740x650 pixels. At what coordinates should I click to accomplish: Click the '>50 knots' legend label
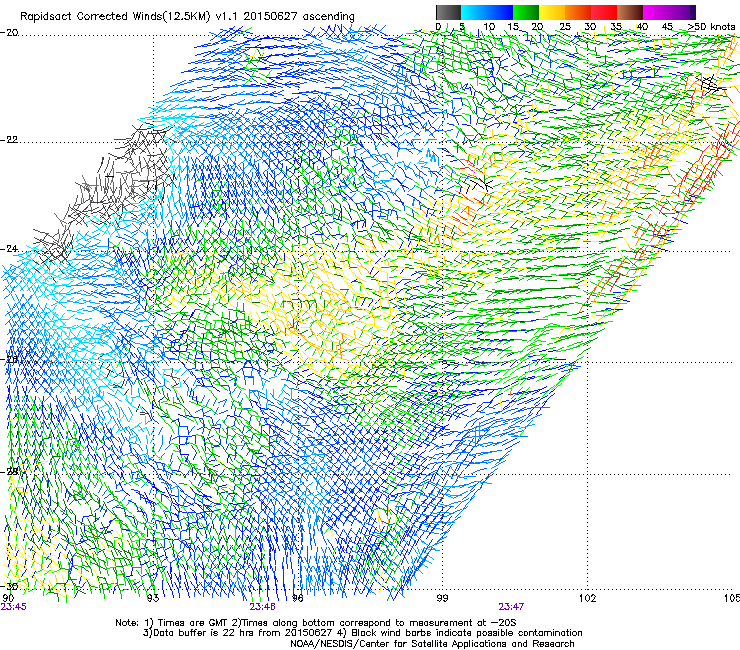point(711,27)
